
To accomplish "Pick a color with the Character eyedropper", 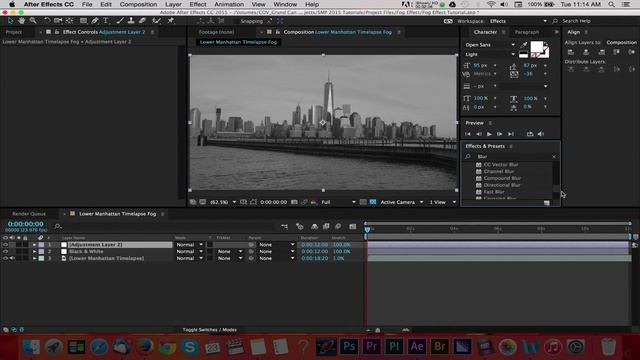I will point(524,44).
